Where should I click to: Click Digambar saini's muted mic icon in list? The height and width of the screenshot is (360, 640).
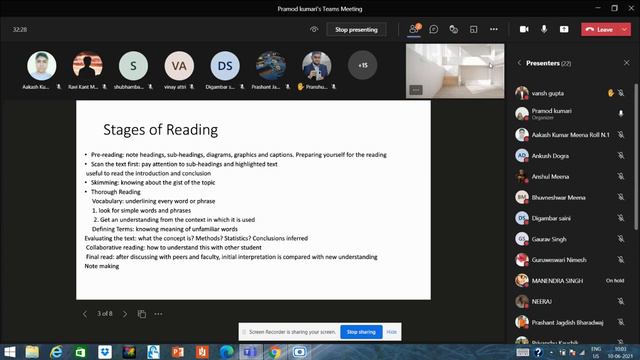click(621, 218)
